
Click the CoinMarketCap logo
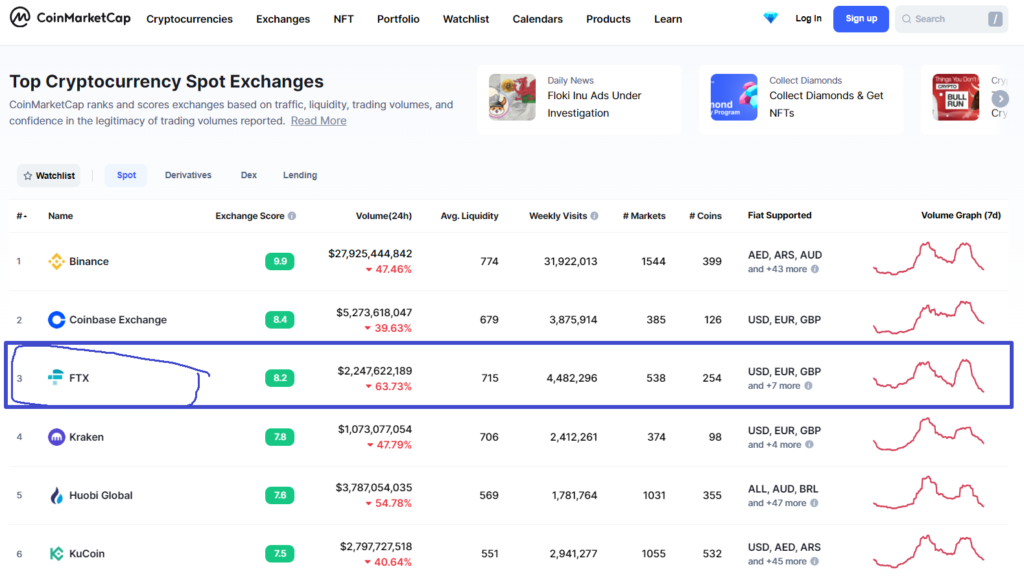click(x=70, y=18)
